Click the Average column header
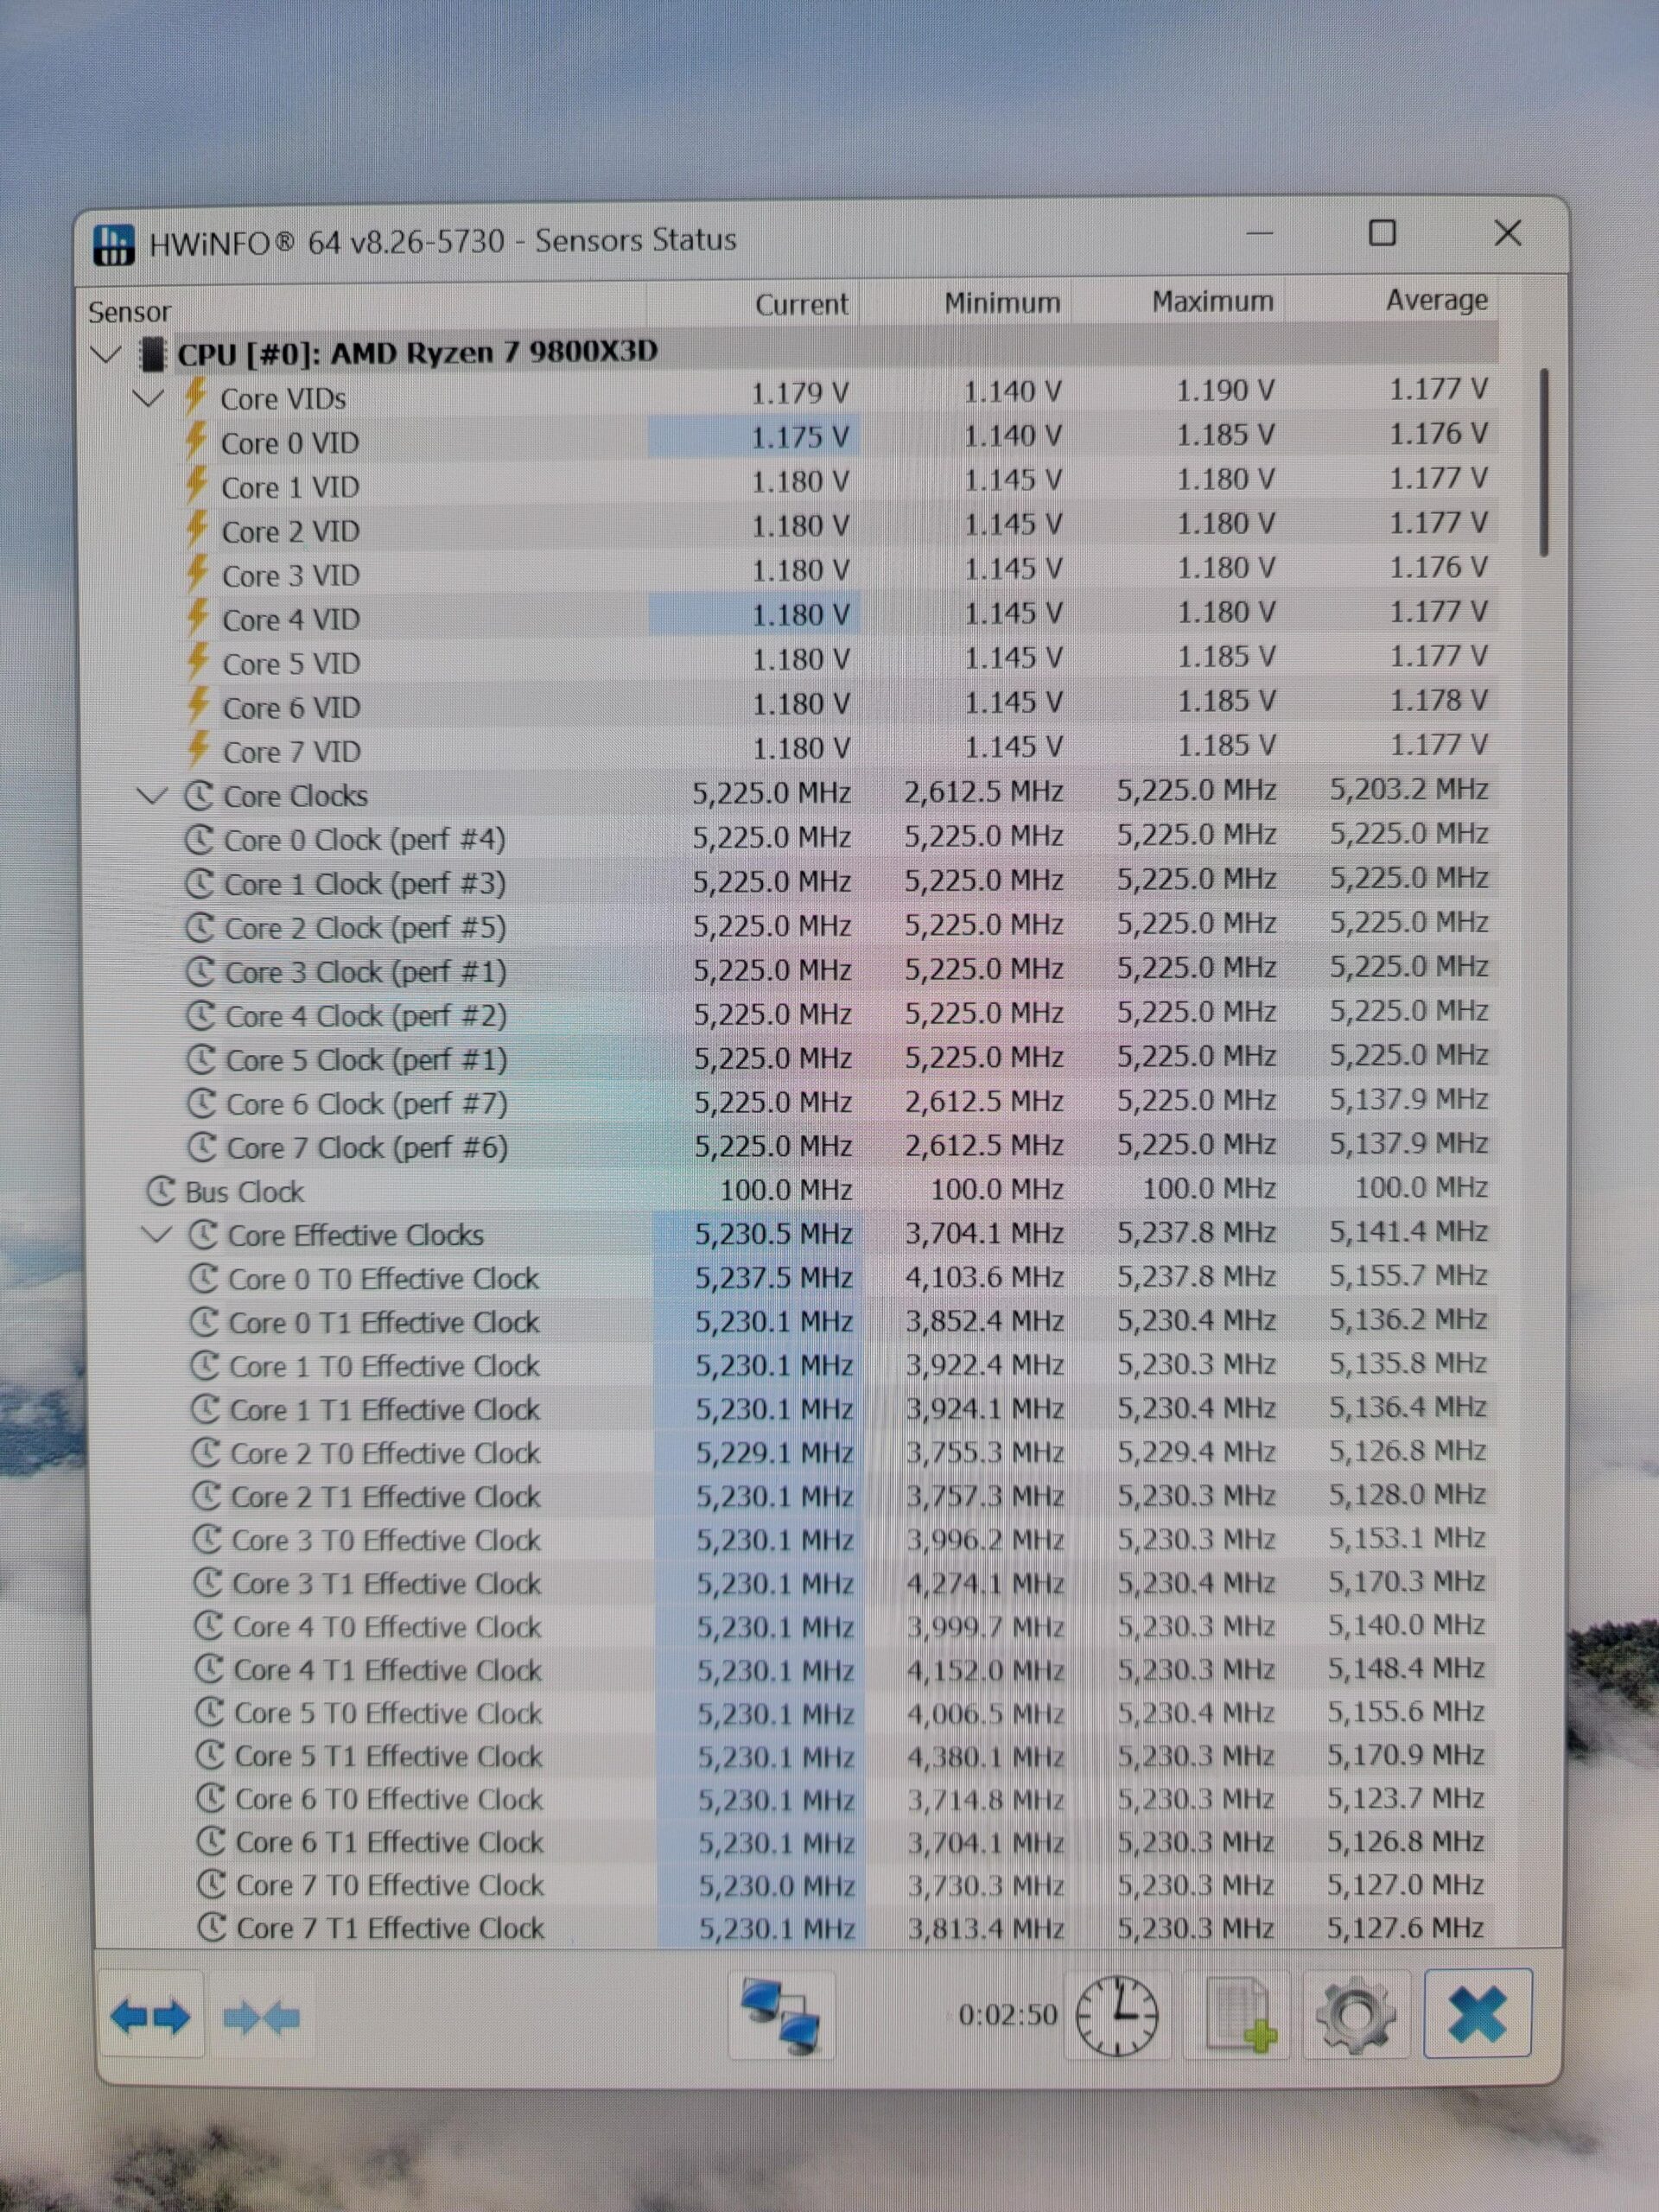1659x2212 pixels. [x=1435, y=300]
